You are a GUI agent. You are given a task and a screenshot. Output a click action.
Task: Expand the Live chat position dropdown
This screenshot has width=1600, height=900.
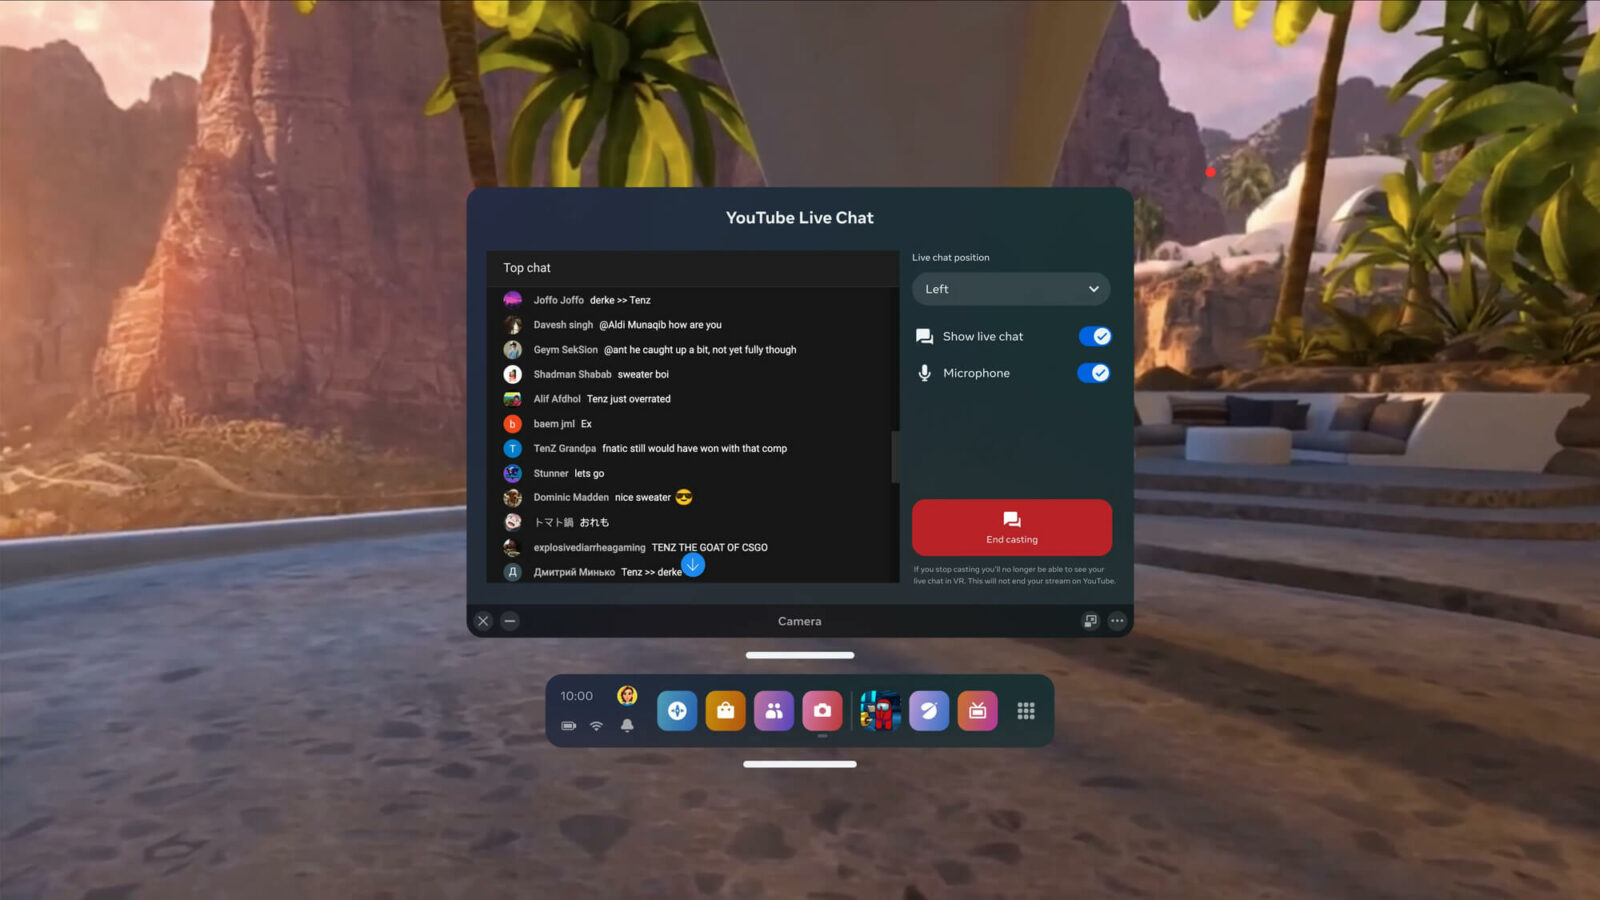point(1011,289)
